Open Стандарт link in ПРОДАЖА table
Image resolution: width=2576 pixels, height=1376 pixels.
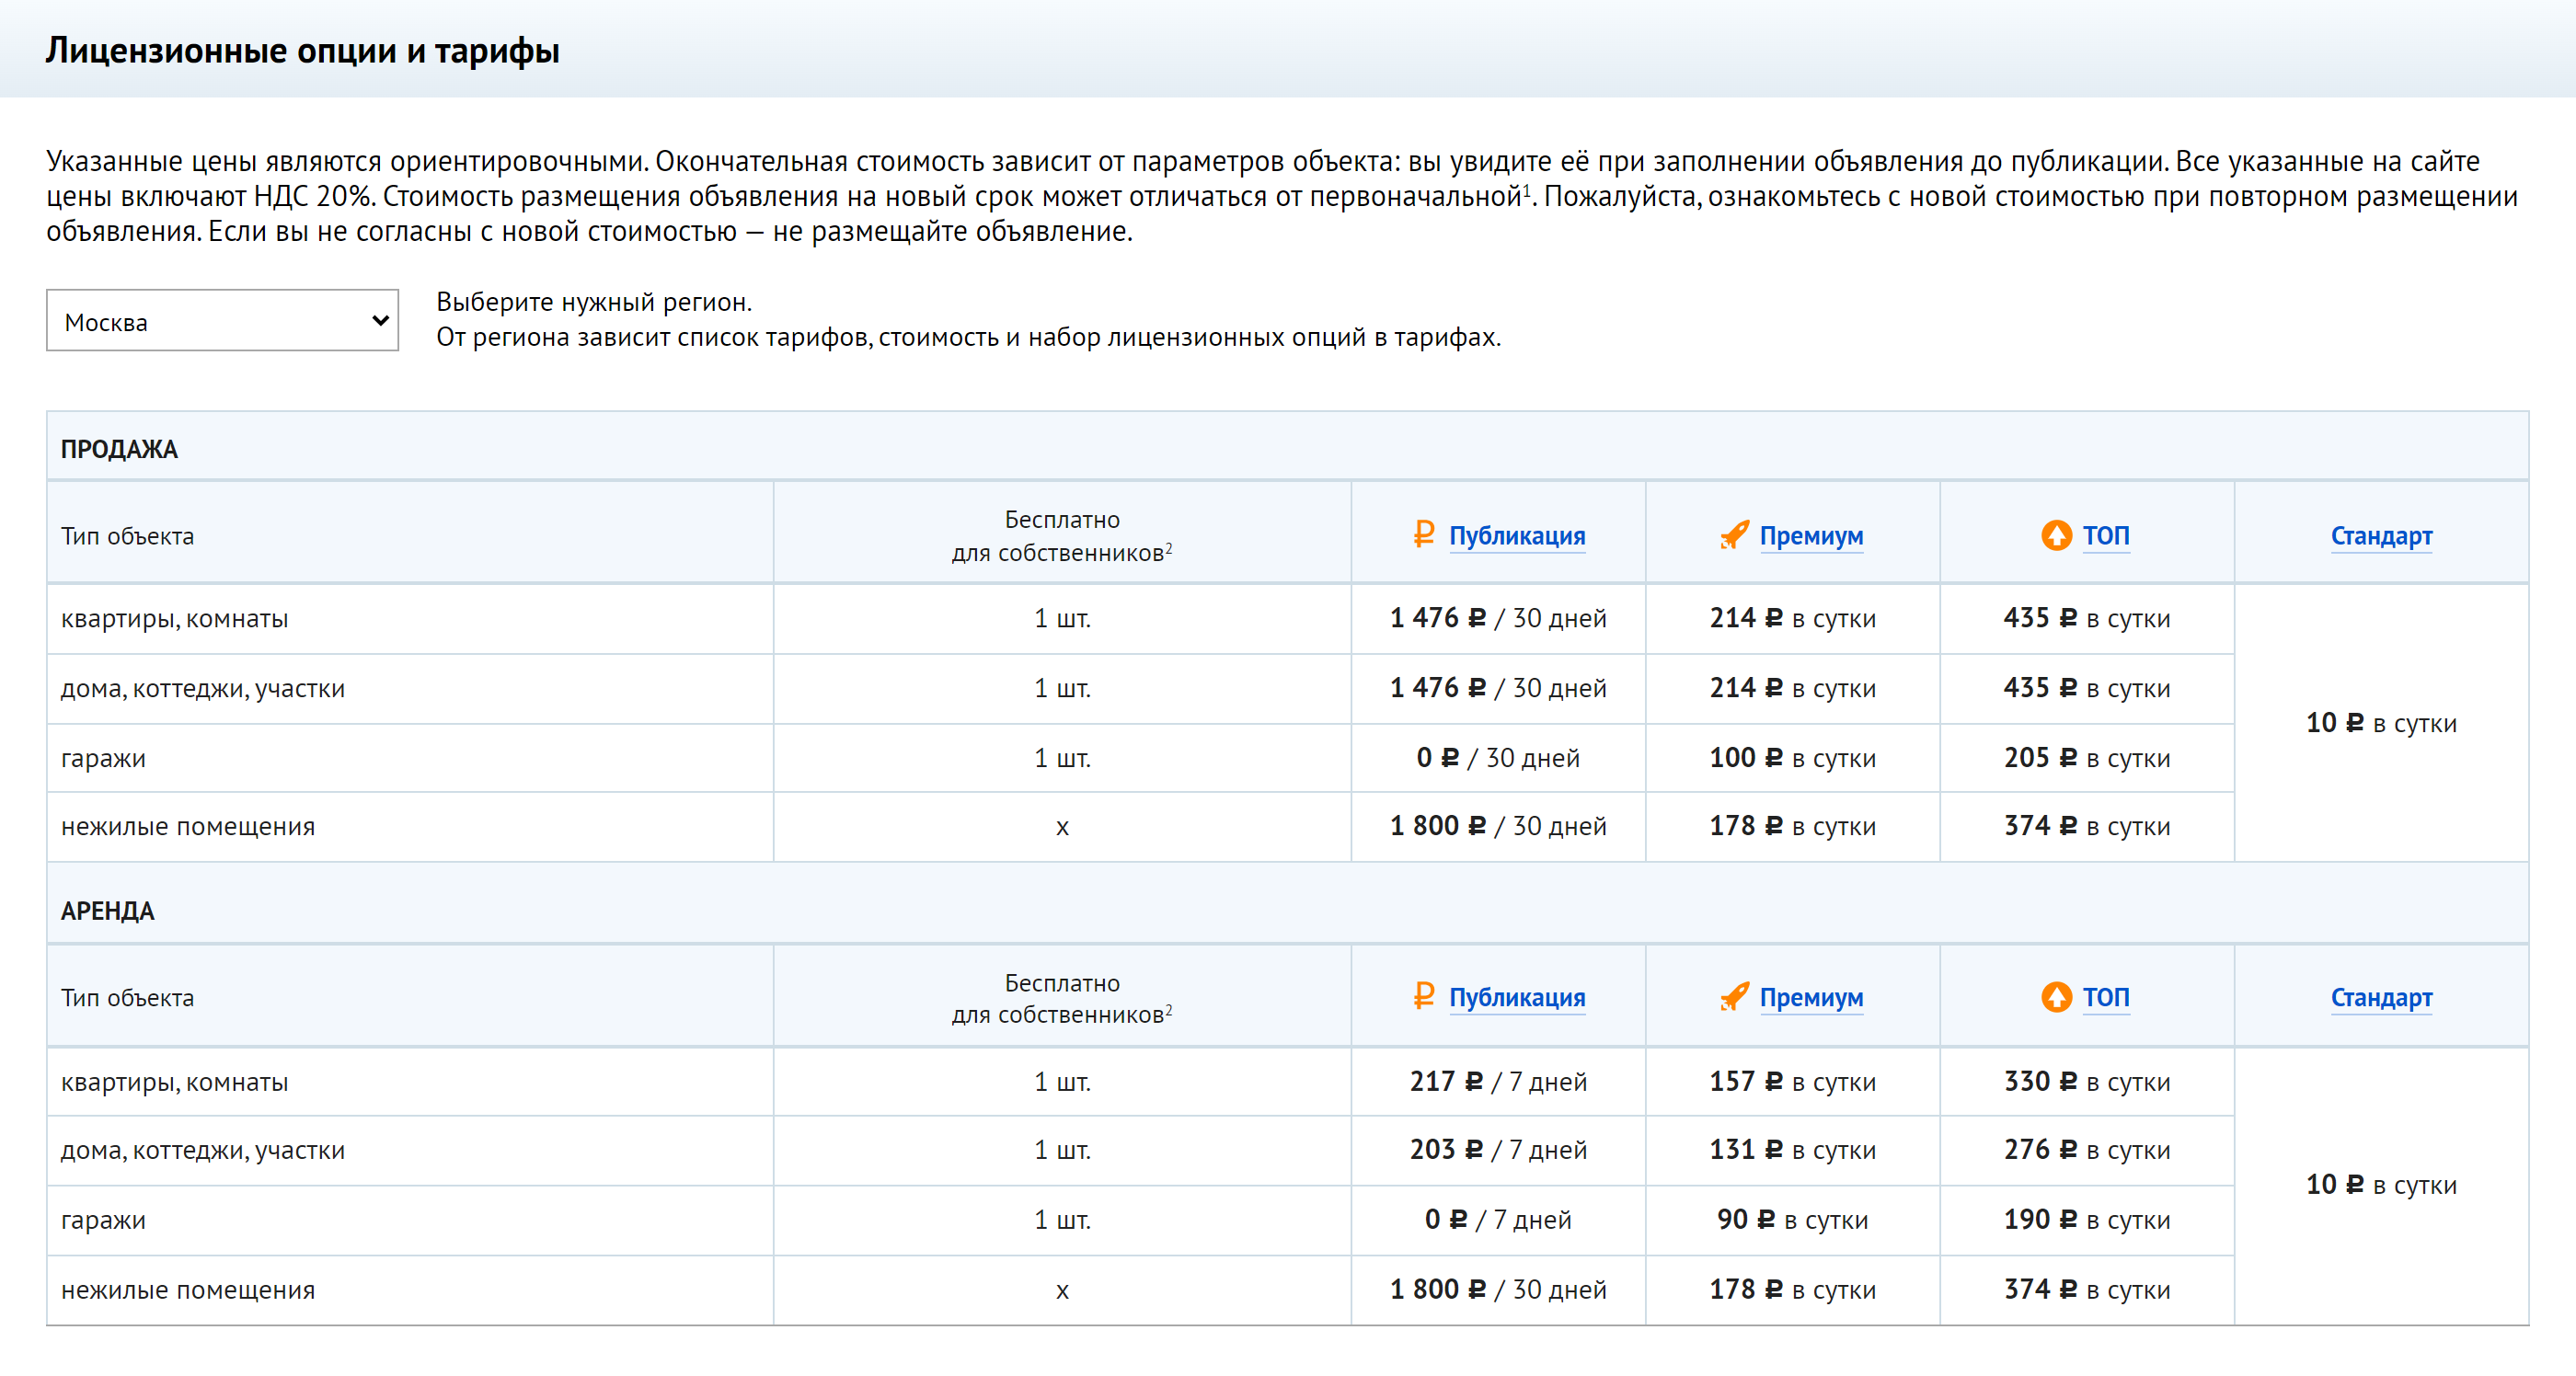coord(2381,536)
